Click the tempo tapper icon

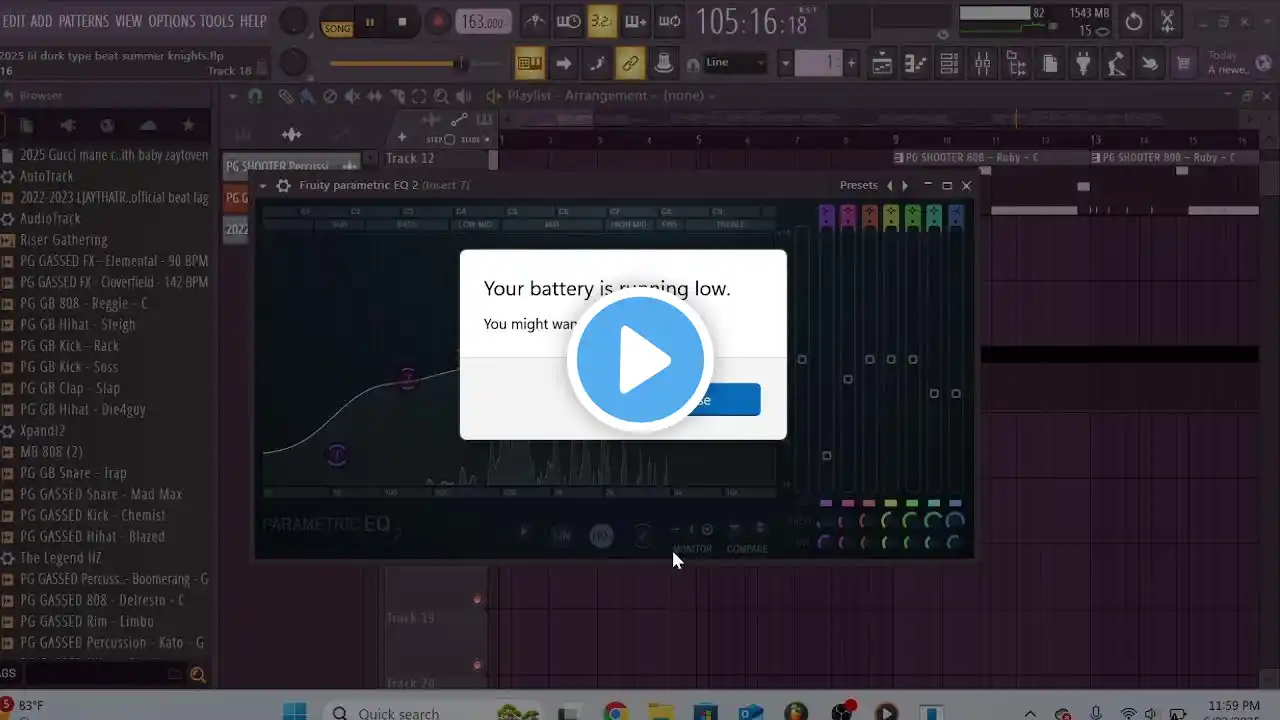1116,65
